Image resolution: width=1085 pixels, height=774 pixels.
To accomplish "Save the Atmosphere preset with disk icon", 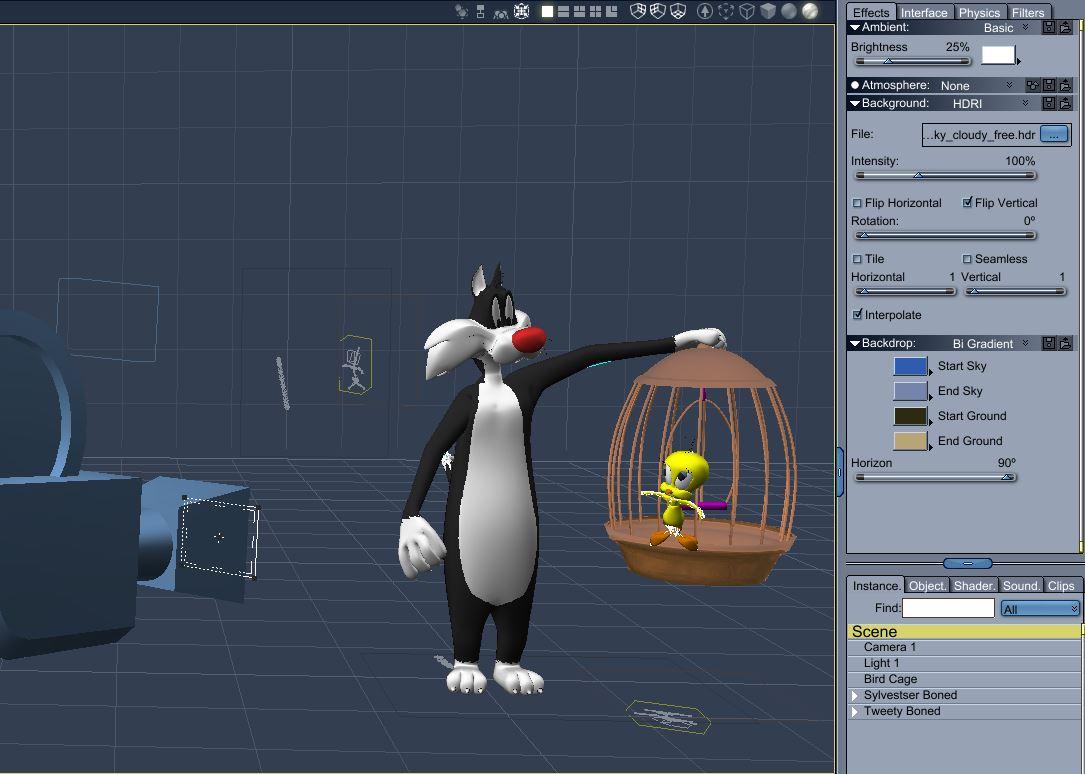I will point(1049,85).
